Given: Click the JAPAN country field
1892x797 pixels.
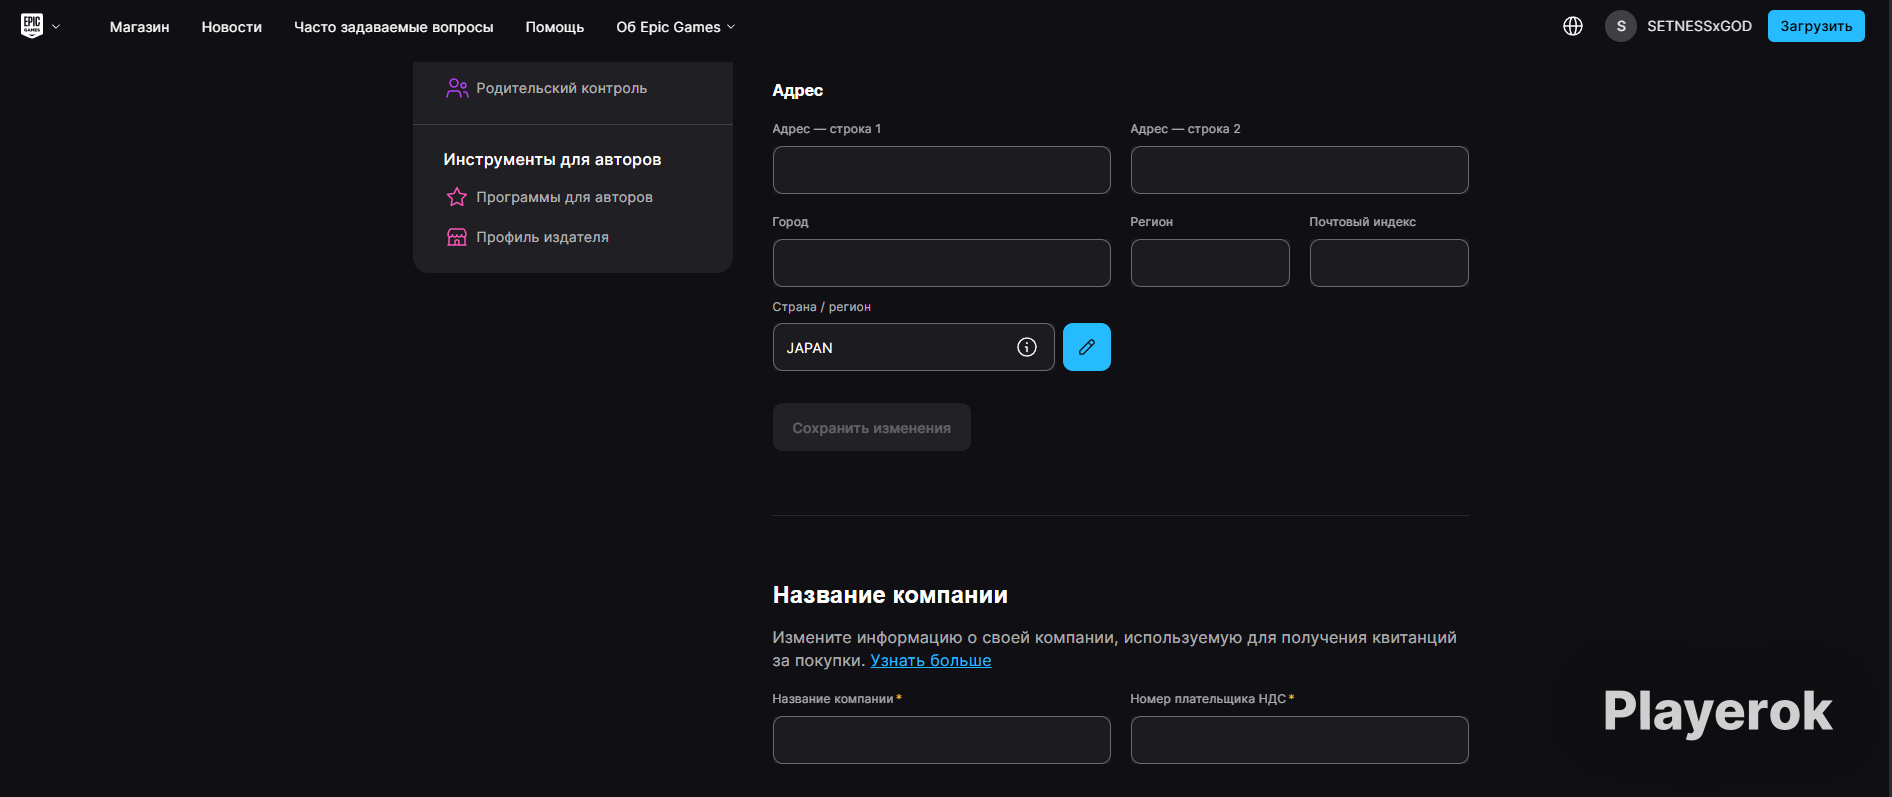Looking at the screenshot, I should (914, 347).
